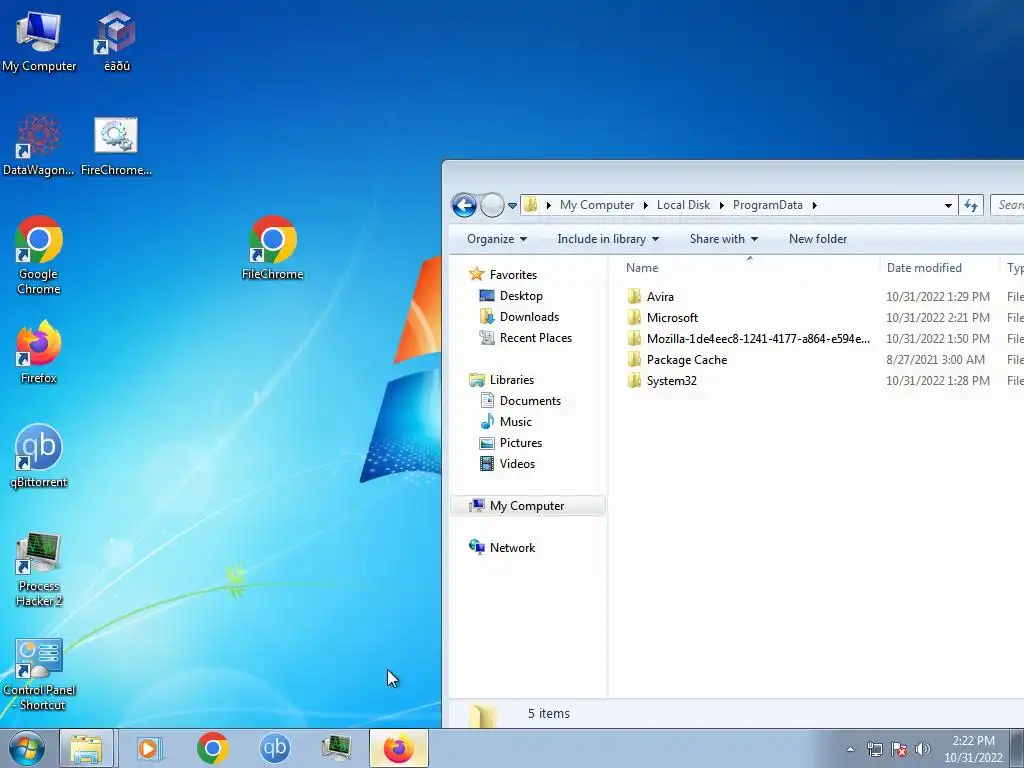The width and height of the screenshot is (1024, 768).
Task: Expand the arrow after My Computer breadcrumb
Action: pyautogui.click(x=645, y=205)
